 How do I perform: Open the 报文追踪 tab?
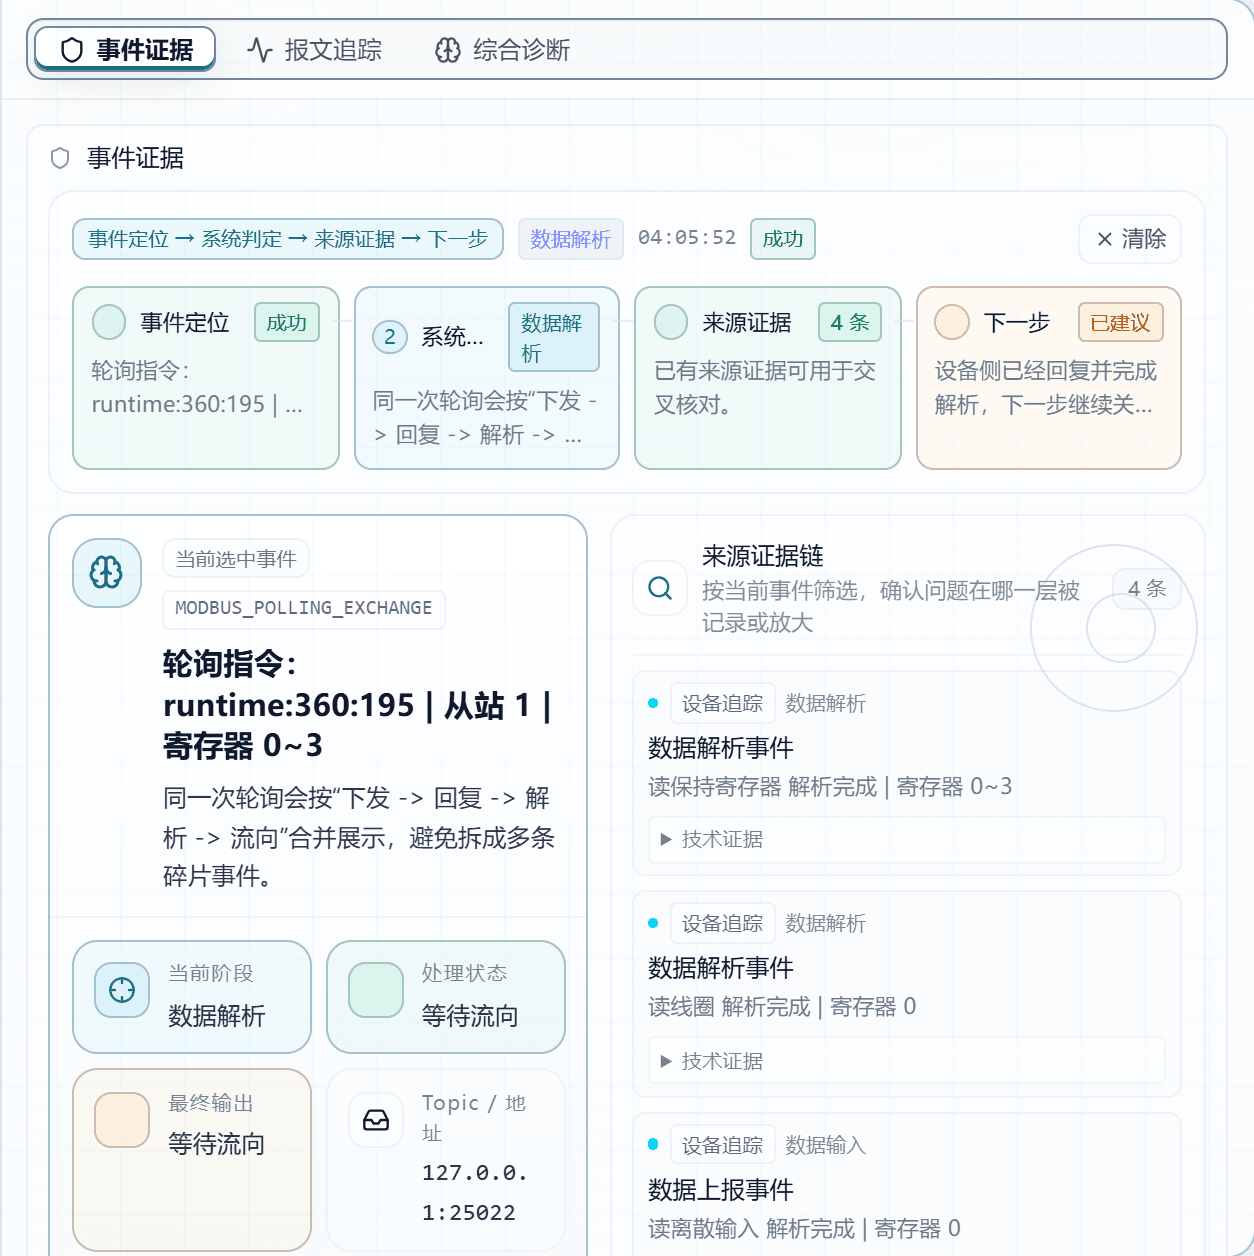click(x=315, y=50)
